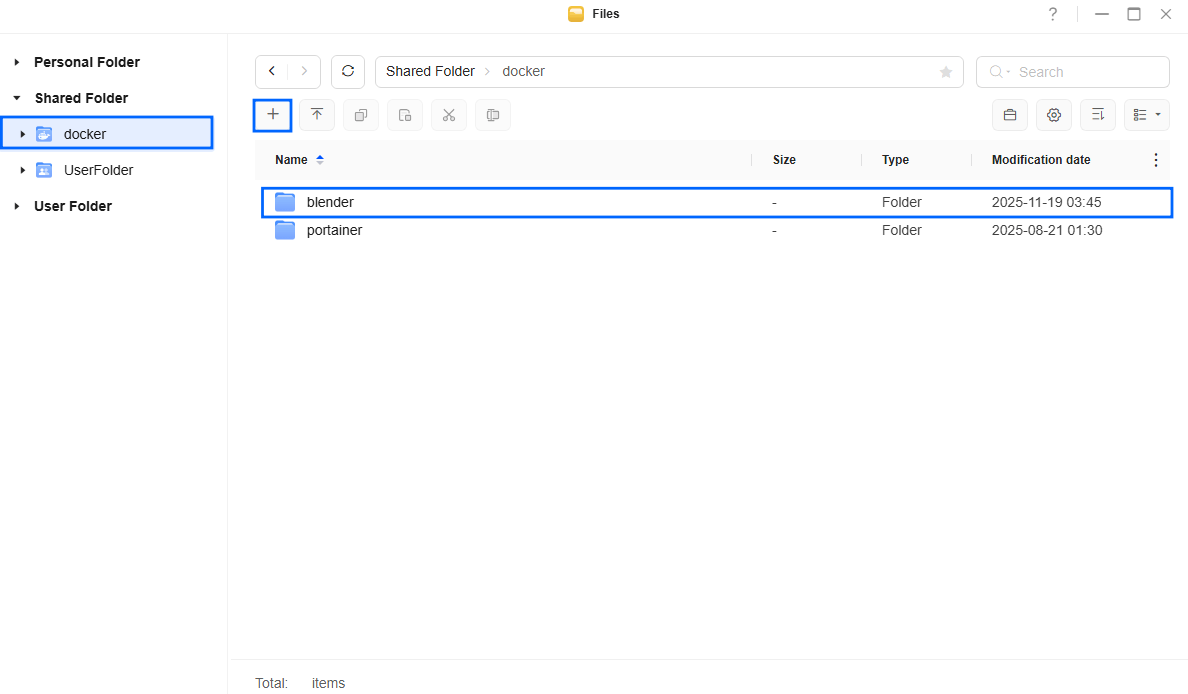
Task: Add docker path to favorites with star
Action: tap(945, 72)
